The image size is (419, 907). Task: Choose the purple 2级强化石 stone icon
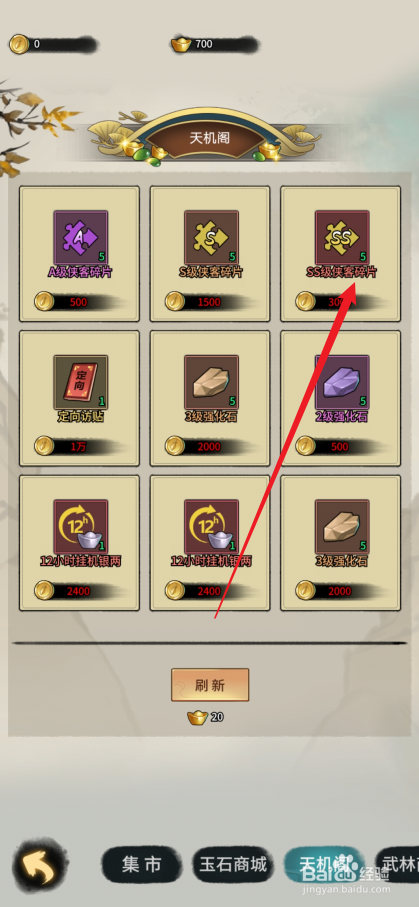point(342,382)
